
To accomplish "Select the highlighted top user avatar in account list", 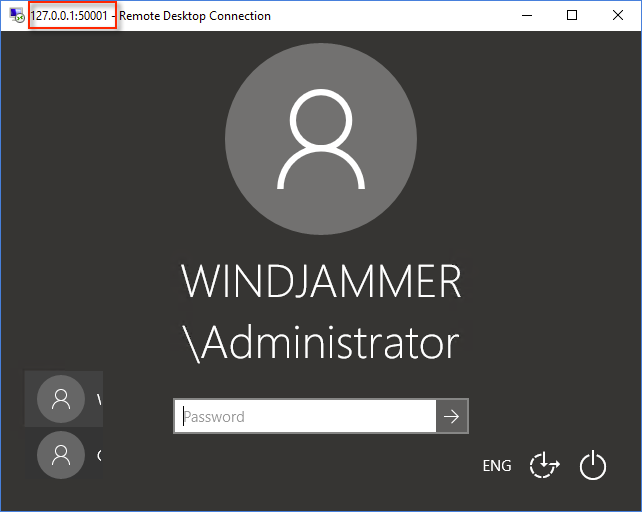I will (x=61, y=399).
